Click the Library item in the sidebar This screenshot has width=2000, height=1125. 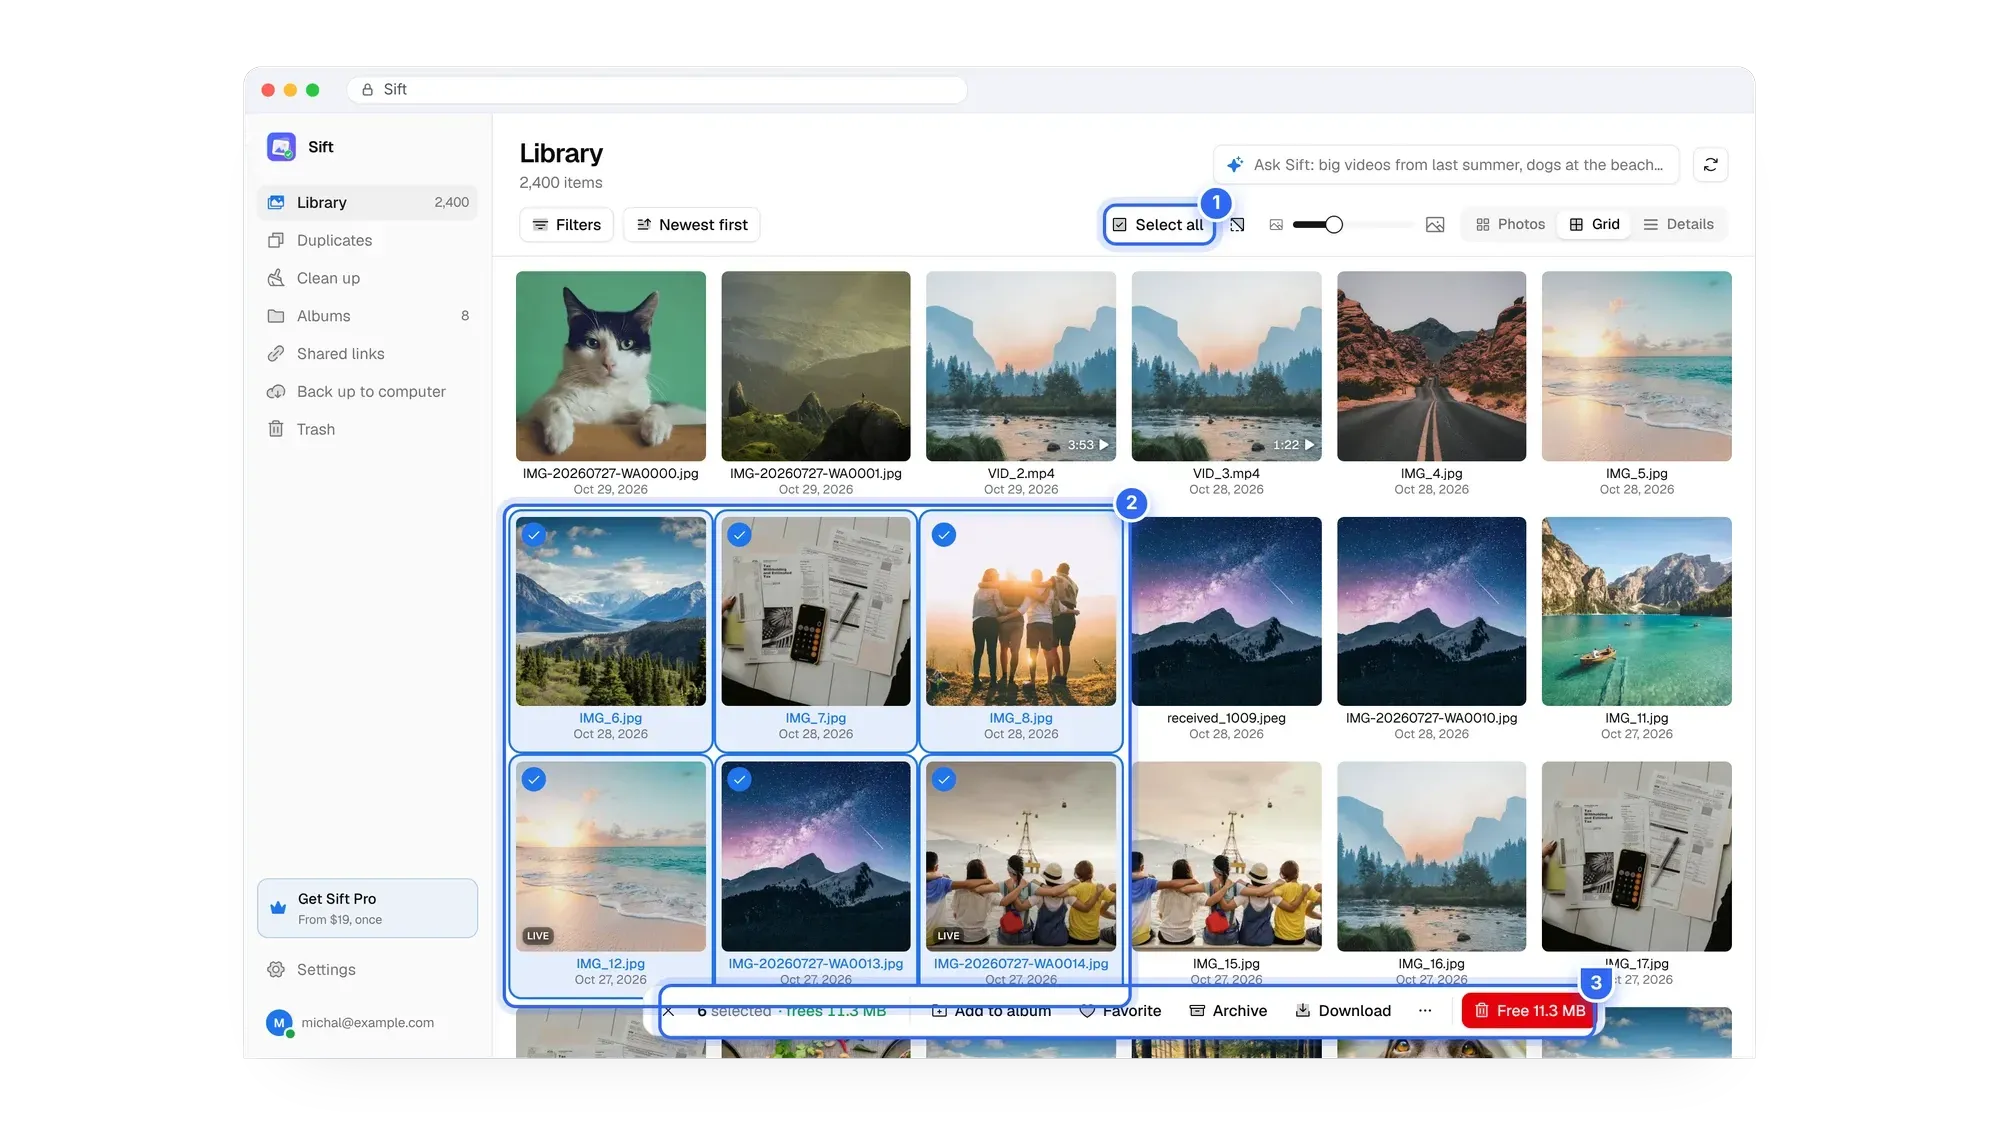[x=367, y=202]
